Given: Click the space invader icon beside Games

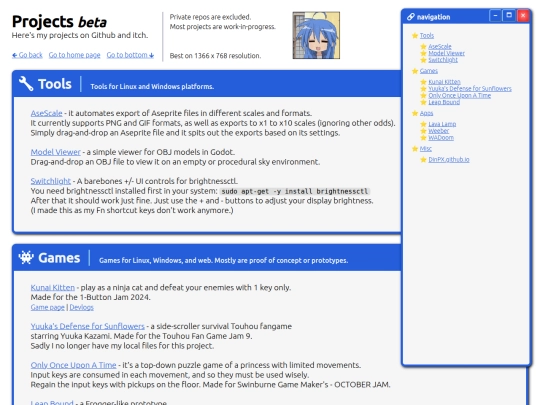Looking at the screenshot, I should (x=26, y=257).
